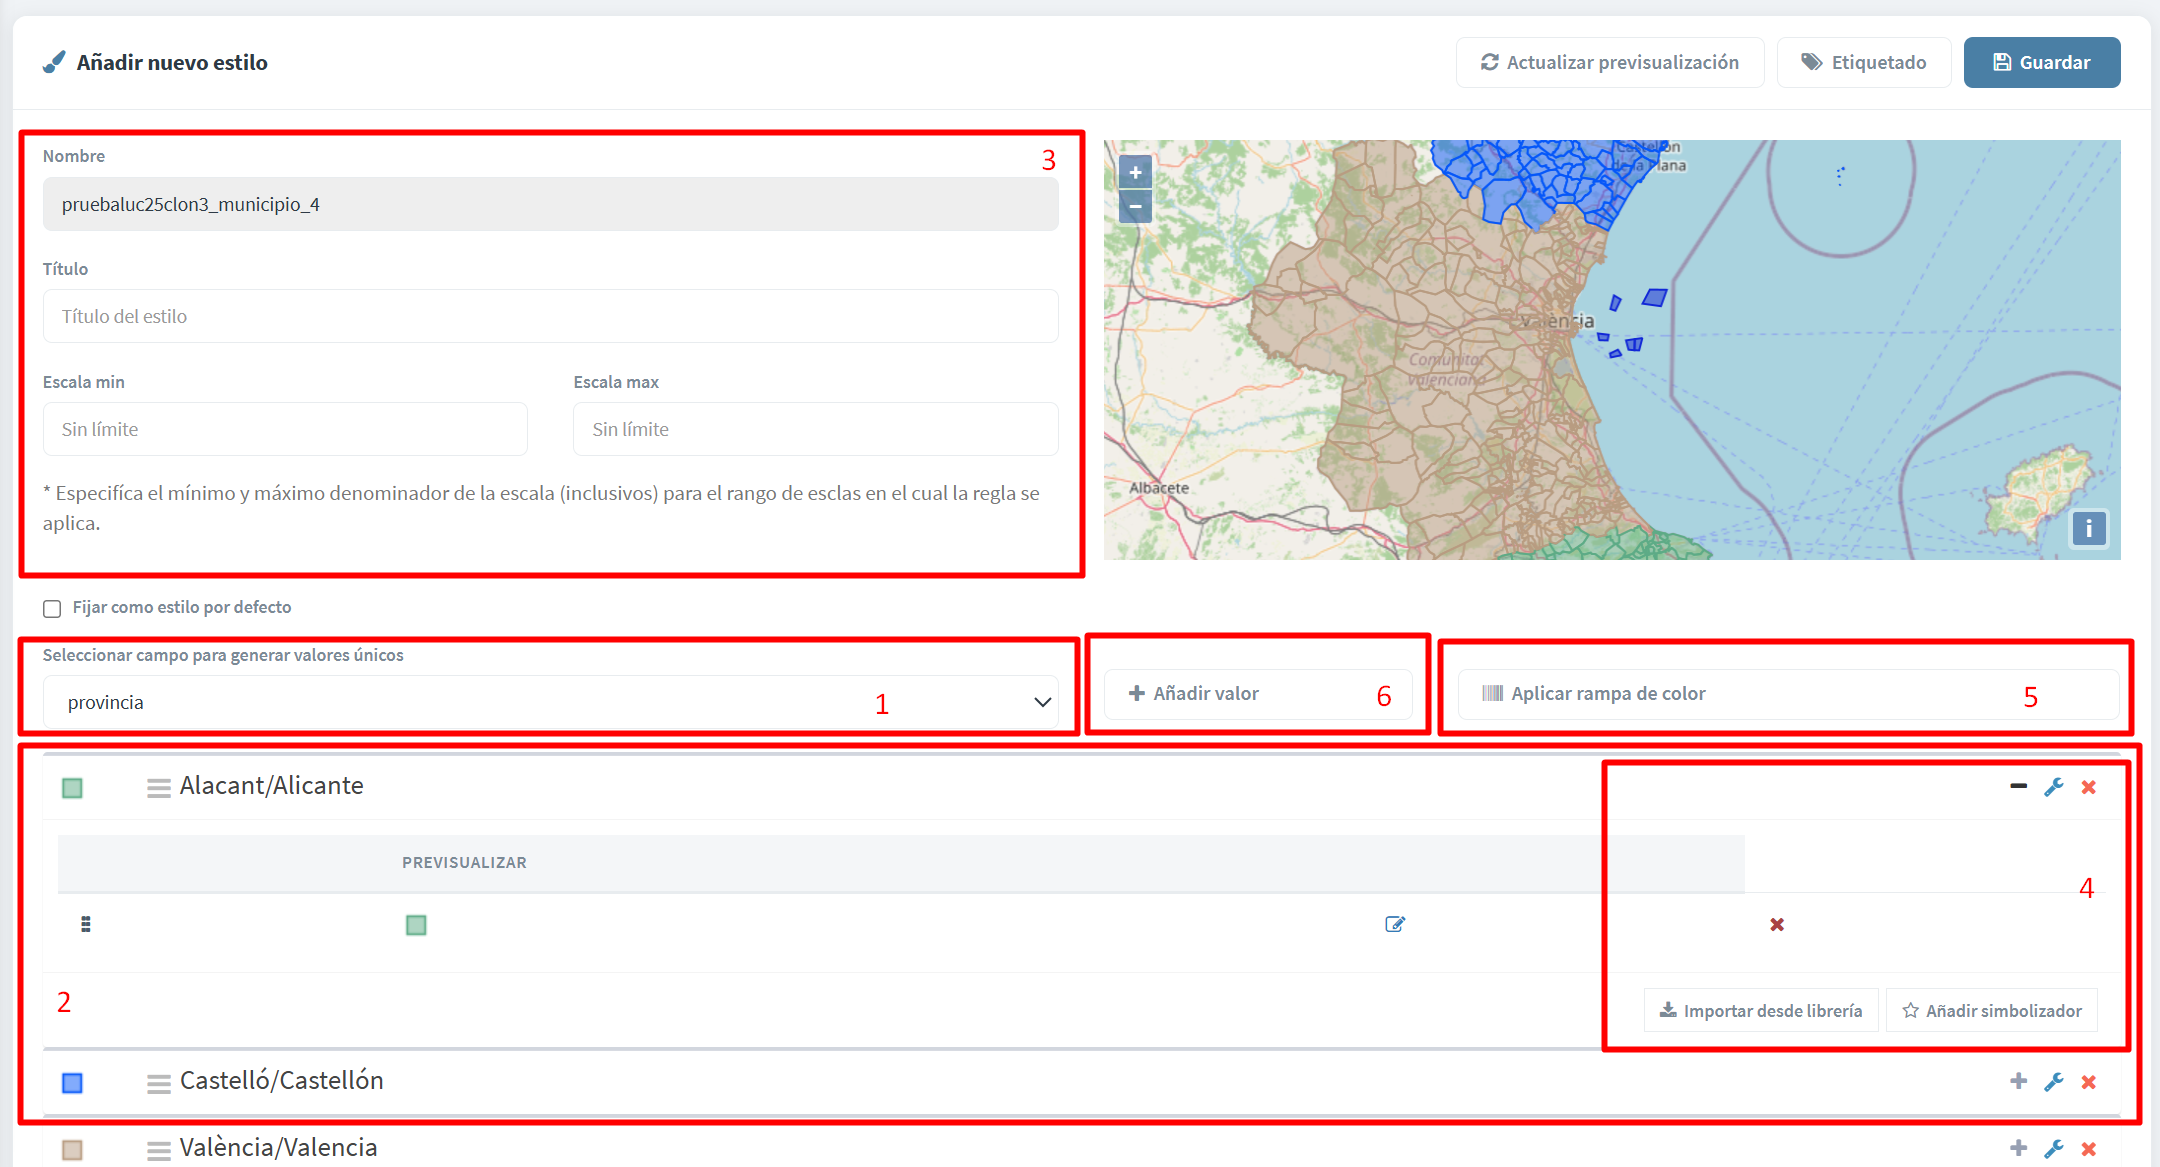
Task: Grab the València/Valencia reorder handle
Action: pos(158,1150)
